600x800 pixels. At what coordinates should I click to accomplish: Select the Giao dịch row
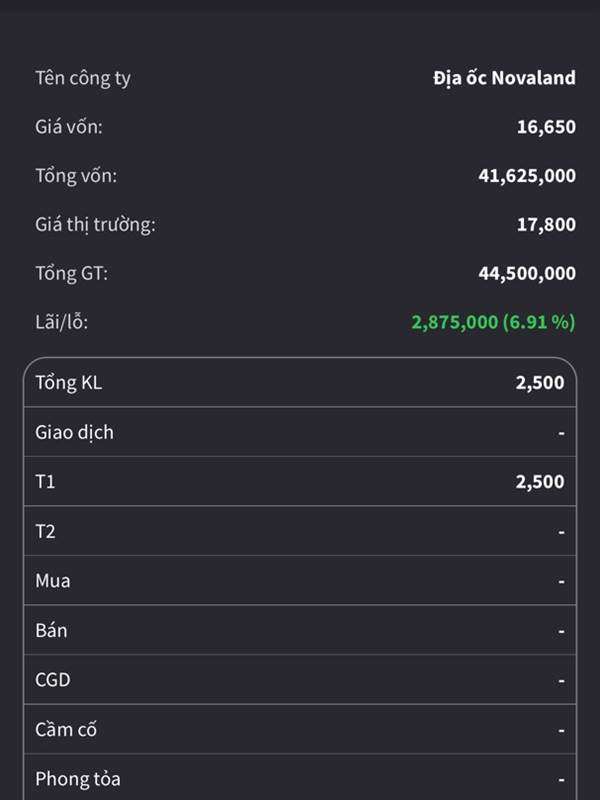coord(300,432)
